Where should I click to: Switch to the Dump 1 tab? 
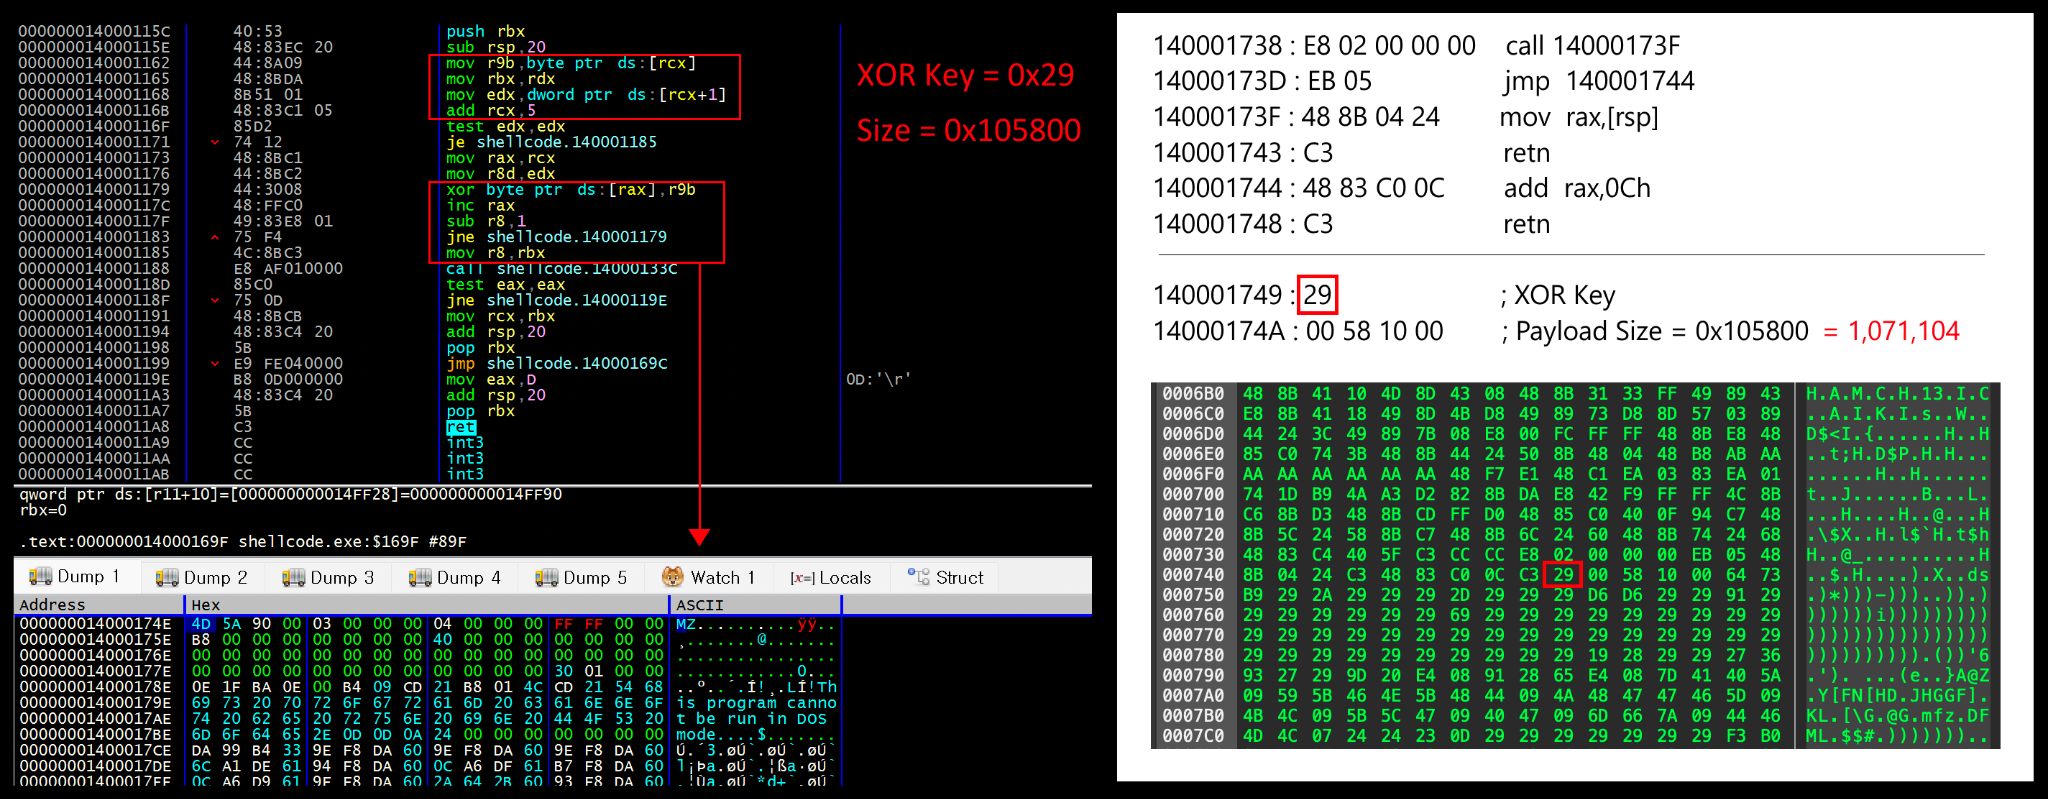[75, 577]
